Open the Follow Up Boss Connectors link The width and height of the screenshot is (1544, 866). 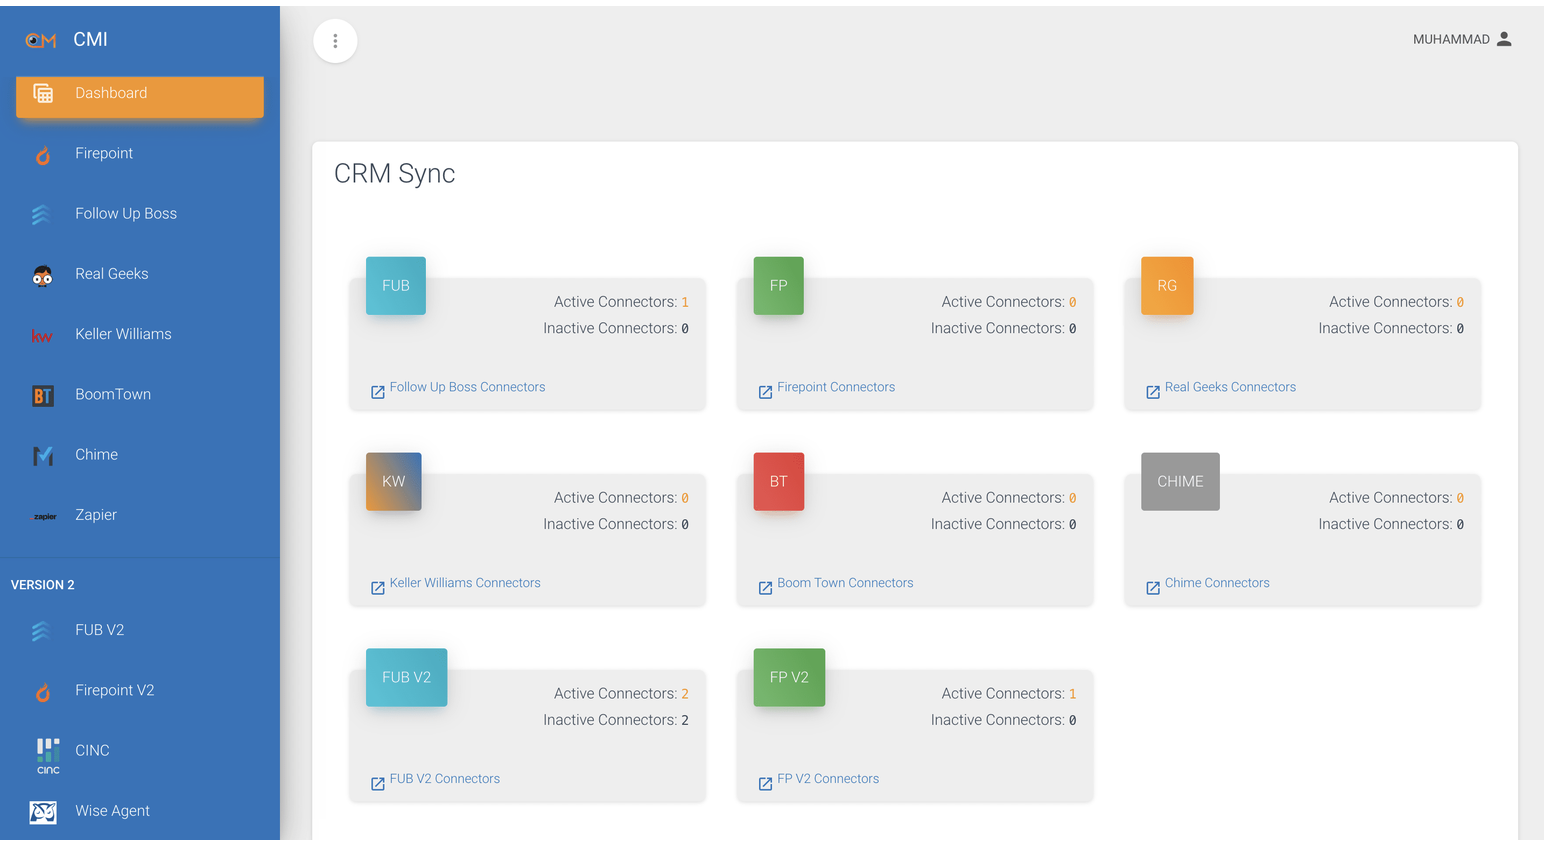467,387
